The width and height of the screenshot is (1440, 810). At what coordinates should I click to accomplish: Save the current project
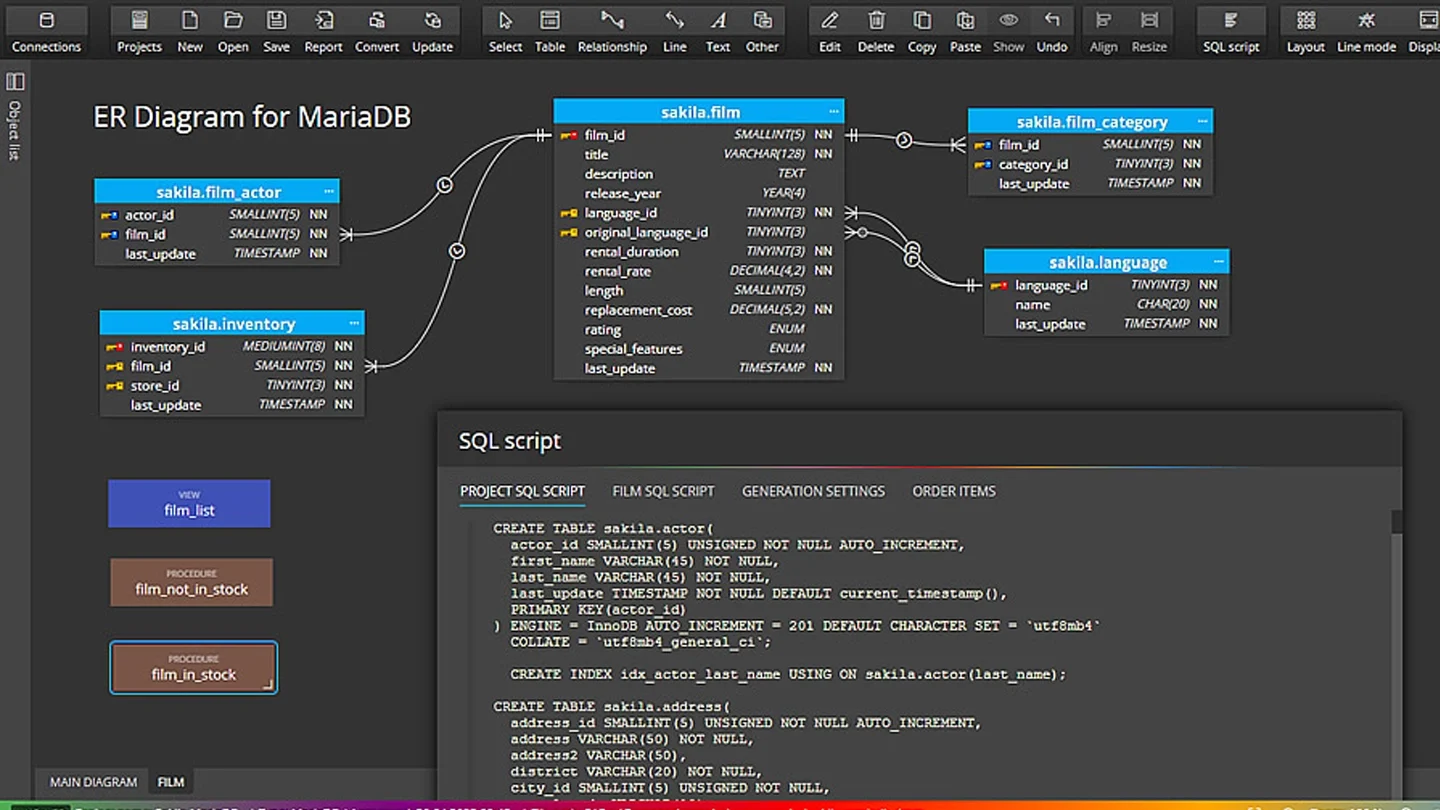tap(276, 31)
